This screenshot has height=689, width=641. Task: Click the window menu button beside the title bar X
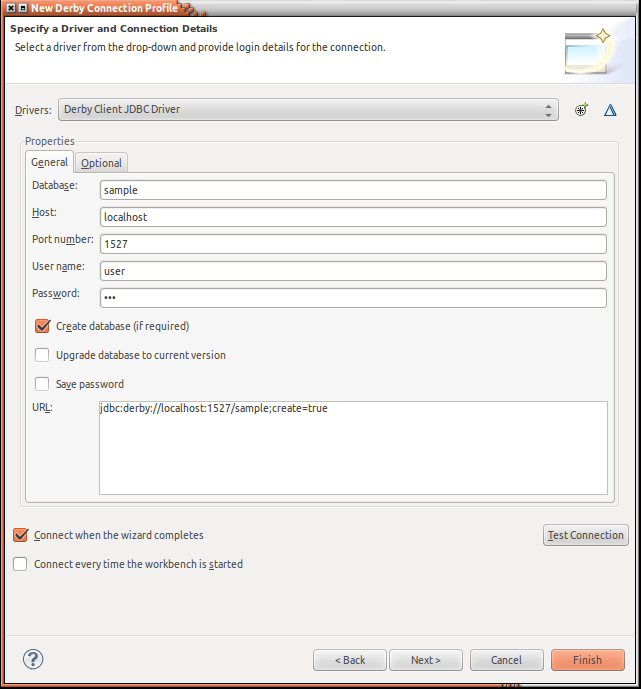(23, 8)
